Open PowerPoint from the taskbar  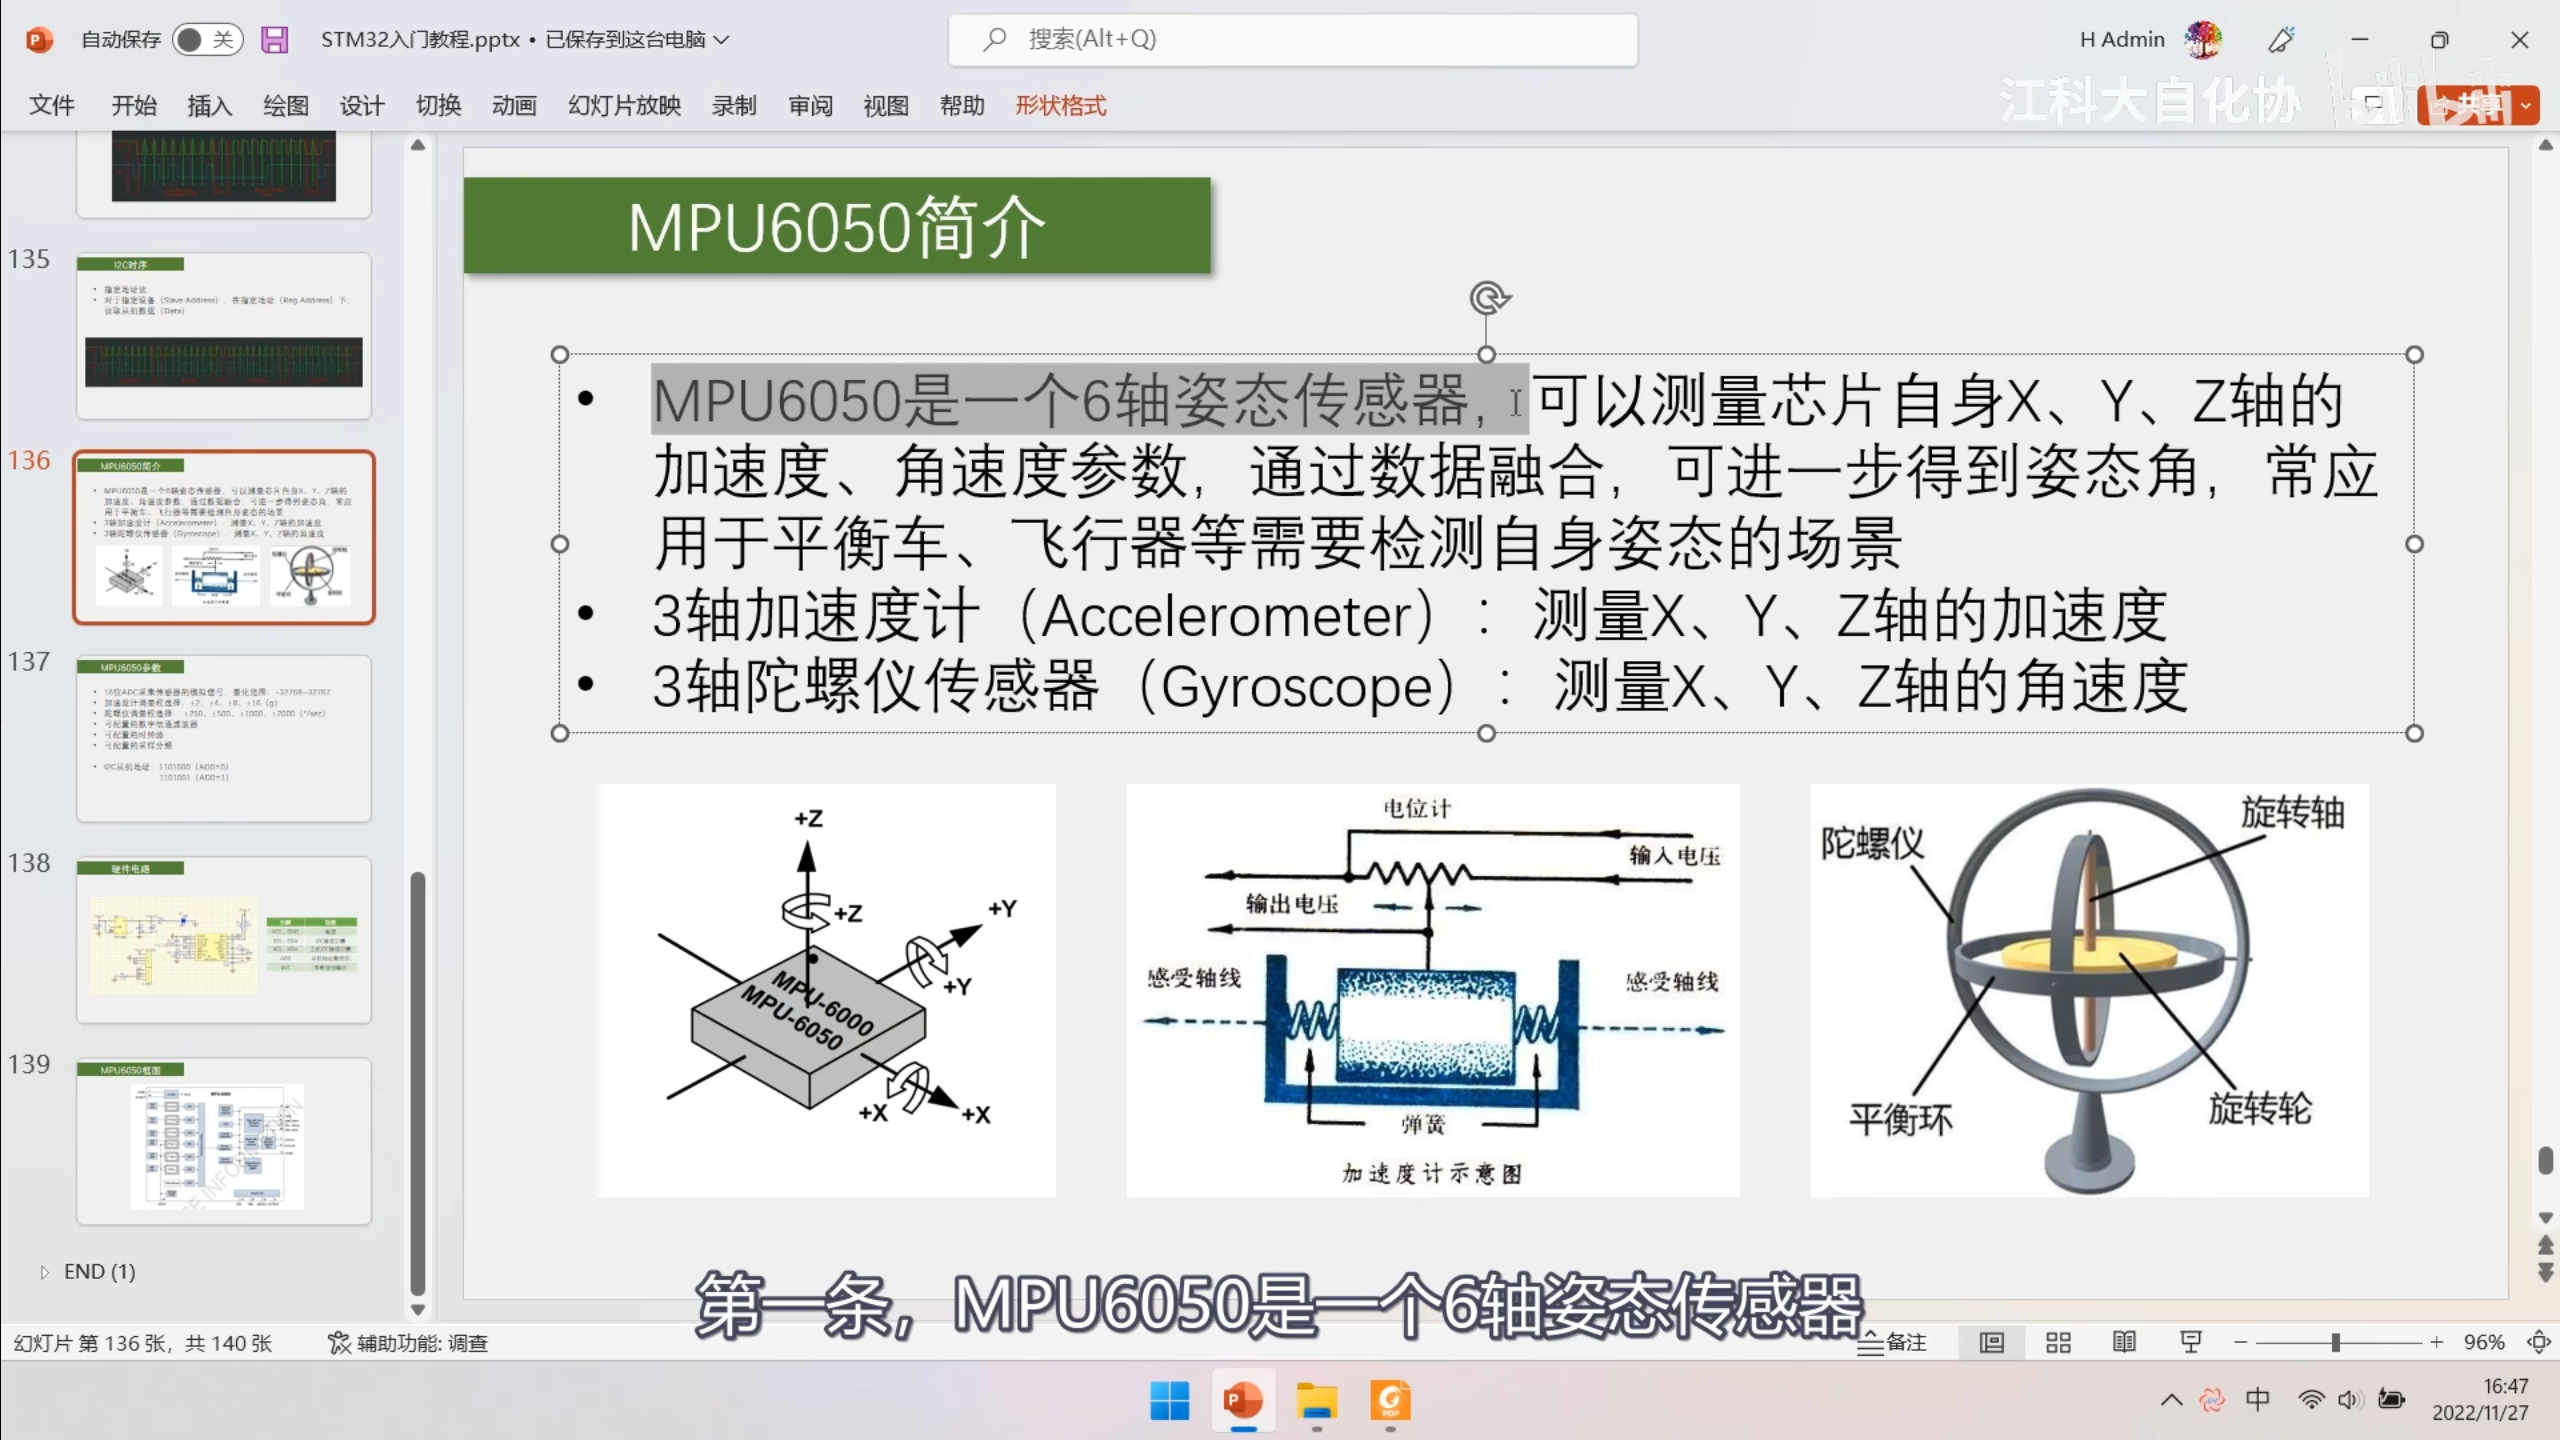[x=1243, y=1400]
